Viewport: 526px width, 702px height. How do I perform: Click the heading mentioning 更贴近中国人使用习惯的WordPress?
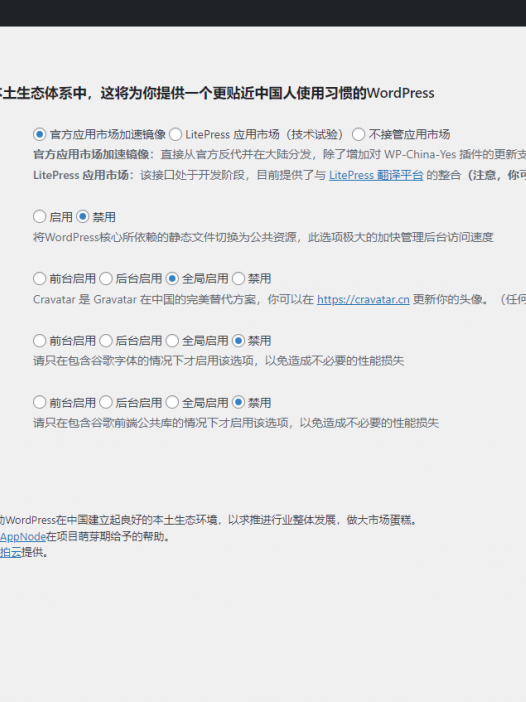point(217,93)
